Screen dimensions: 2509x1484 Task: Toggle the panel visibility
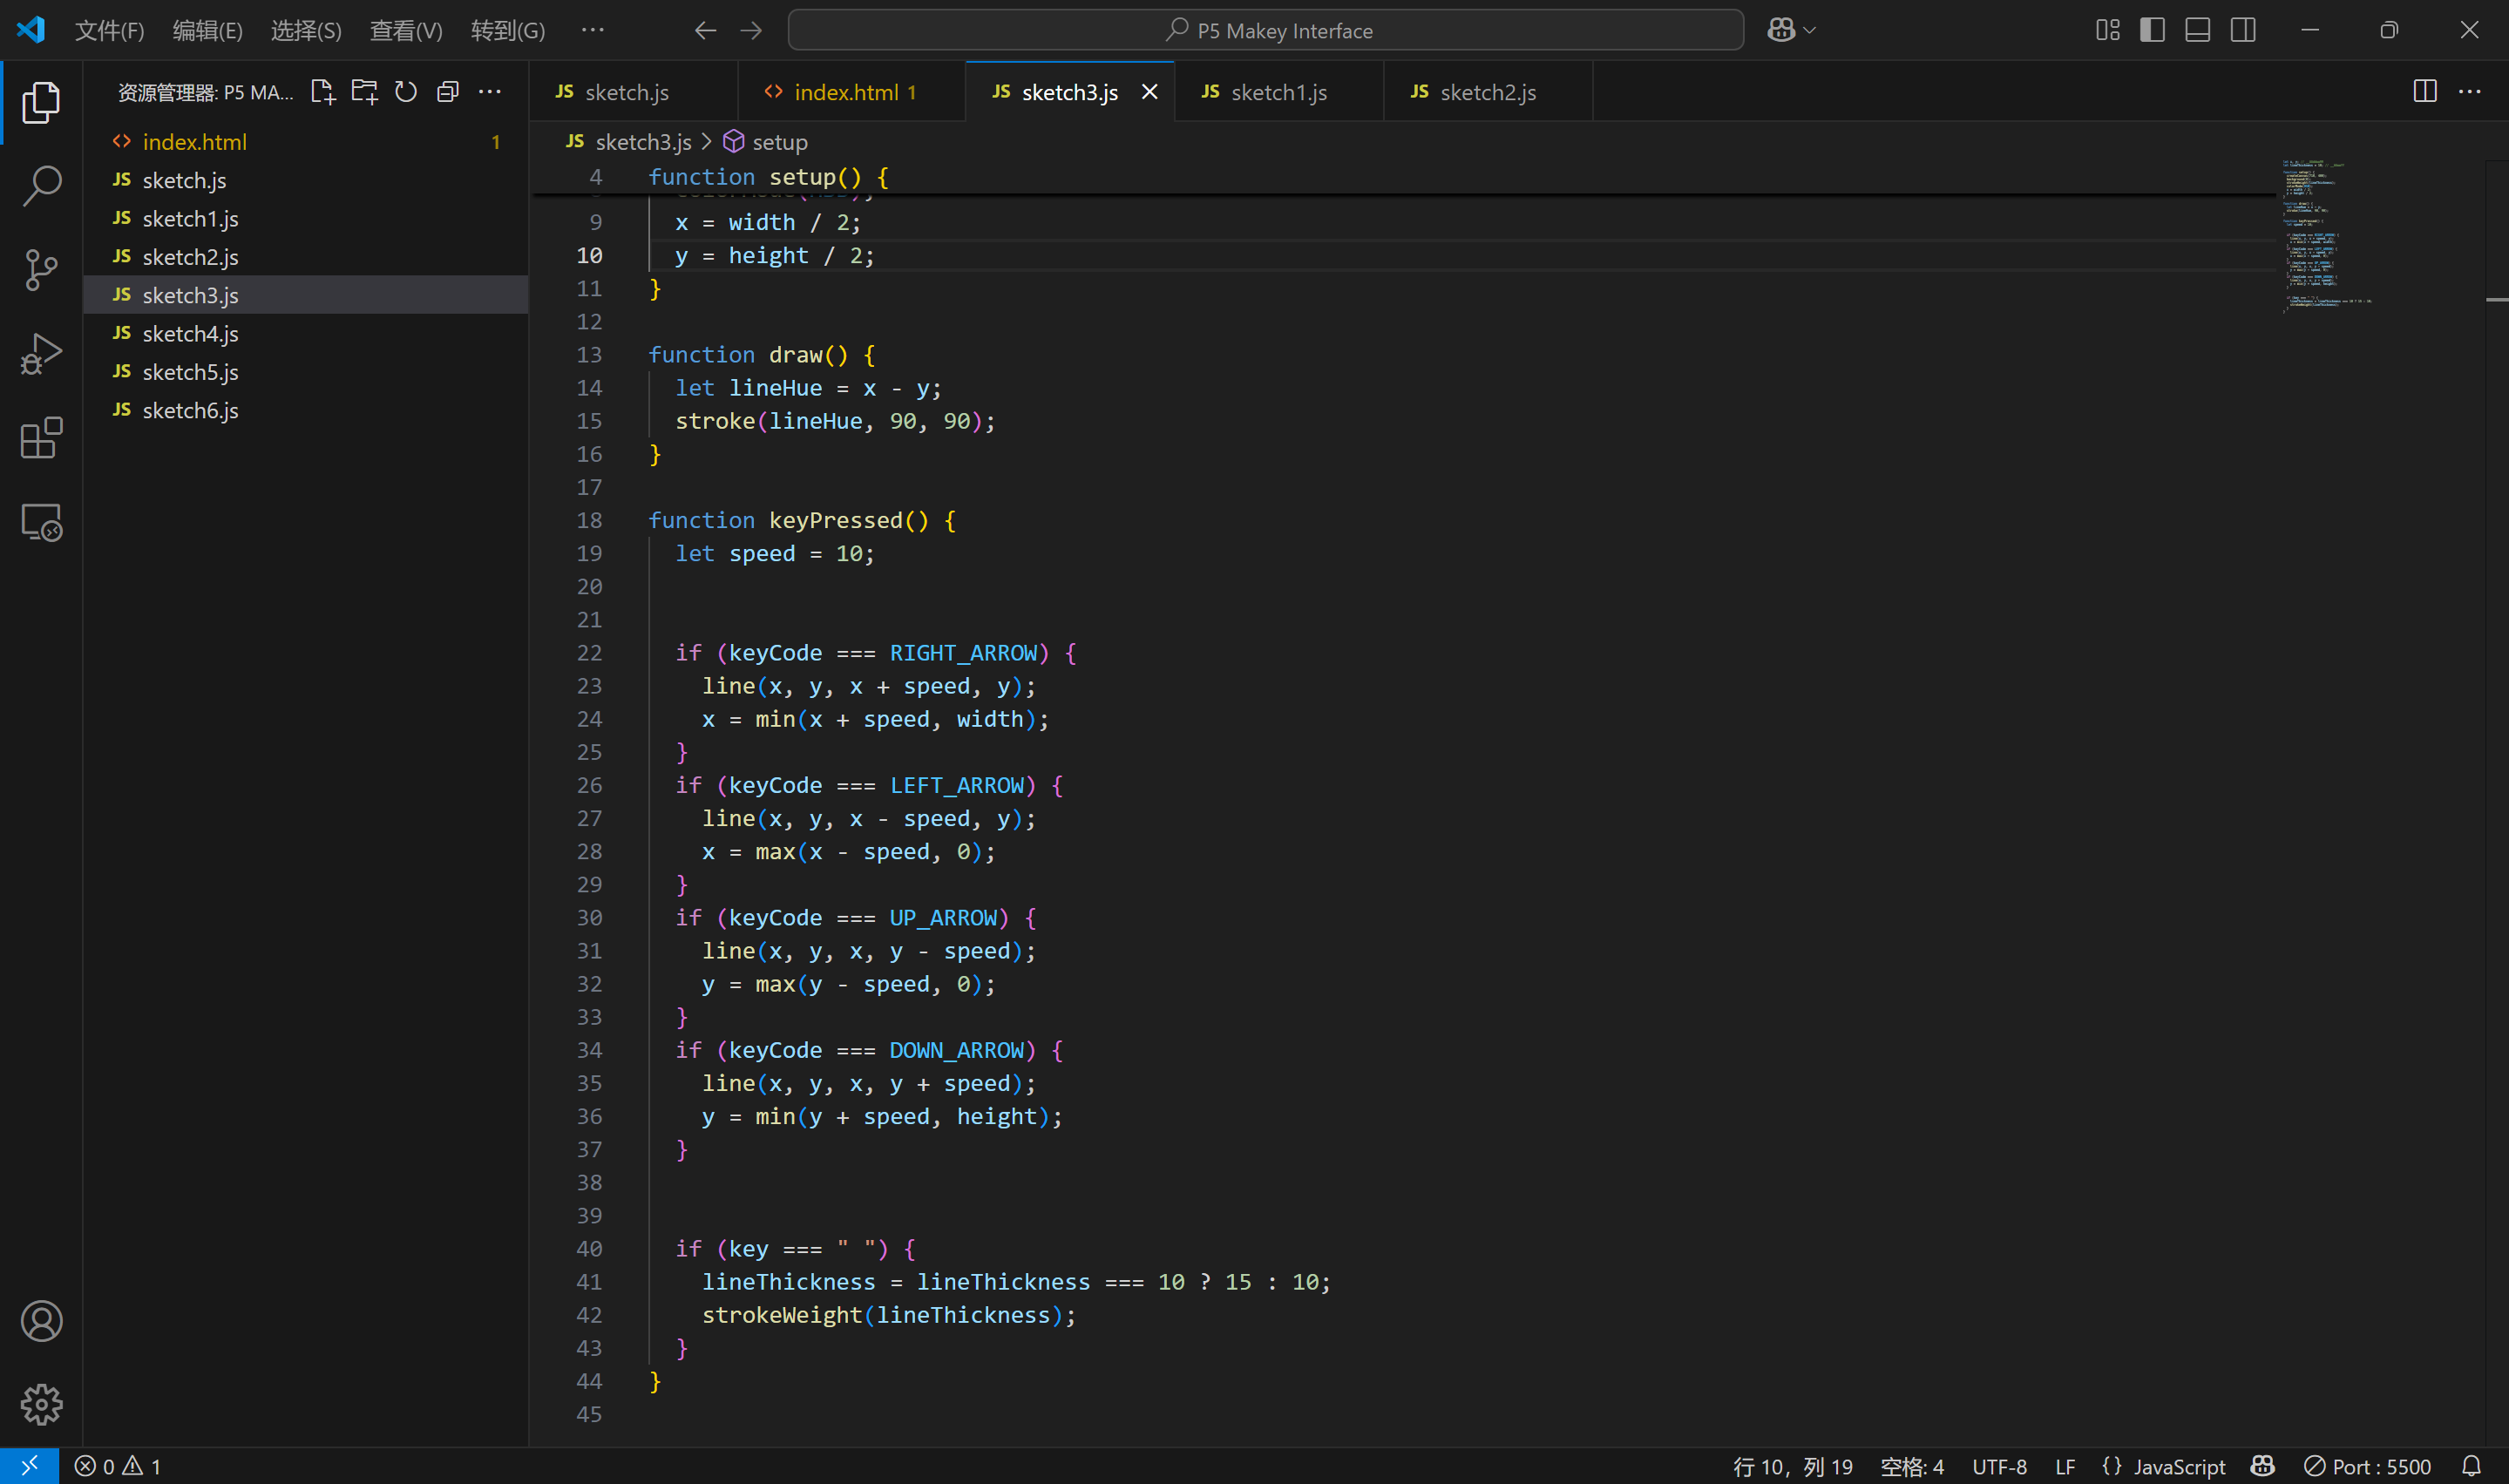click(x=2196, y=30)
